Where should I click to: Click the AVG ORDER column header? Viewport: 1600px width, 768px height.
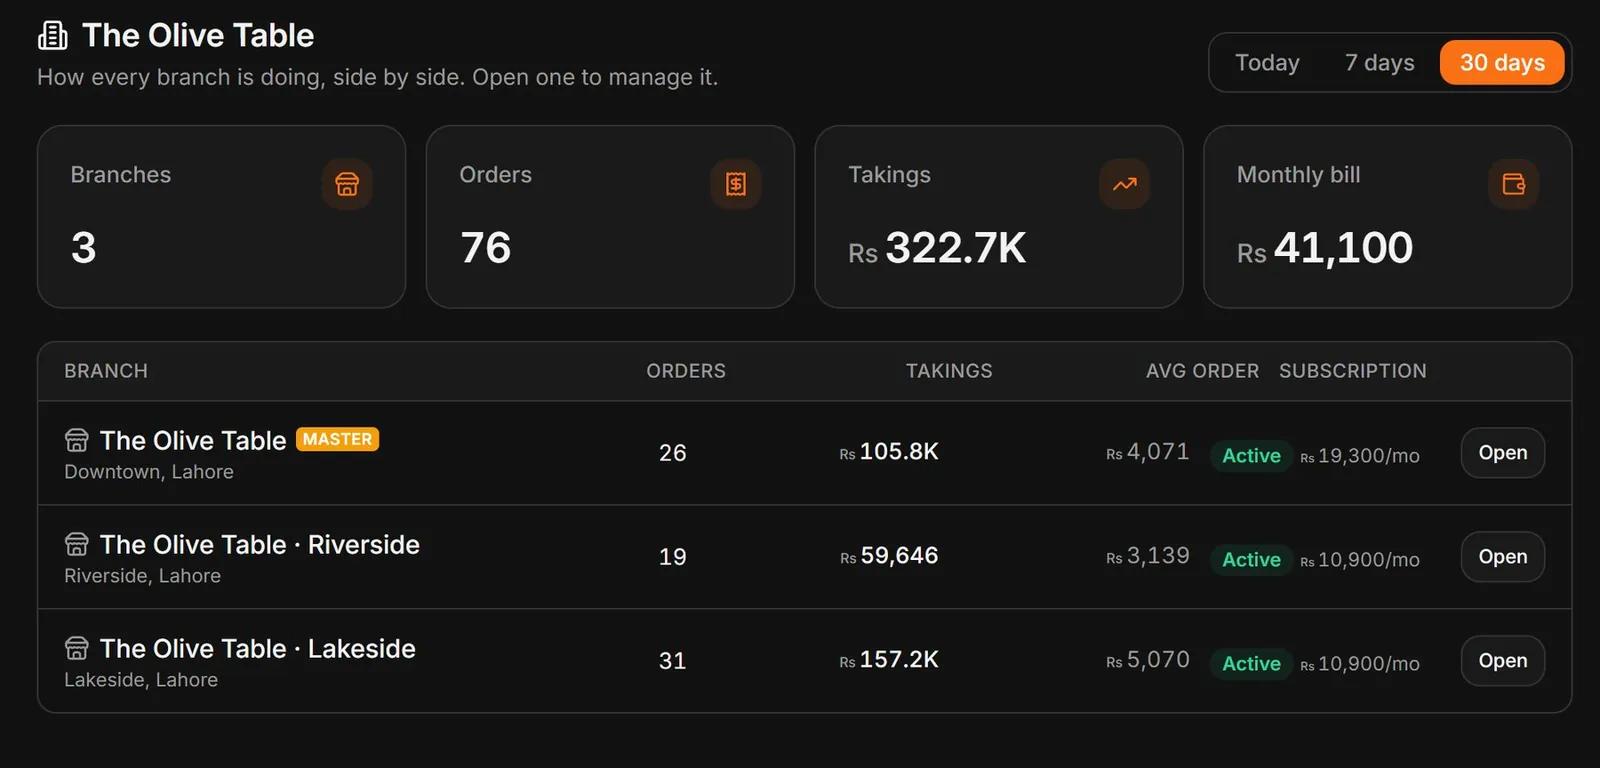(1202, 371)
